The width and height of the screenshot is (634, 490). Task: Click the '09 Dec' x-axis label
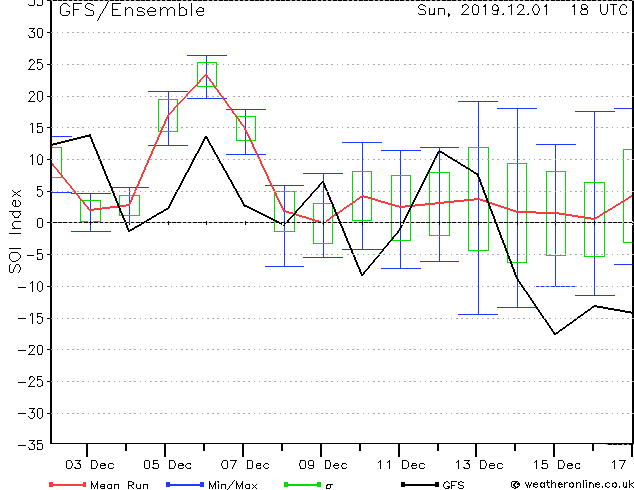click(x=323, y=465)
